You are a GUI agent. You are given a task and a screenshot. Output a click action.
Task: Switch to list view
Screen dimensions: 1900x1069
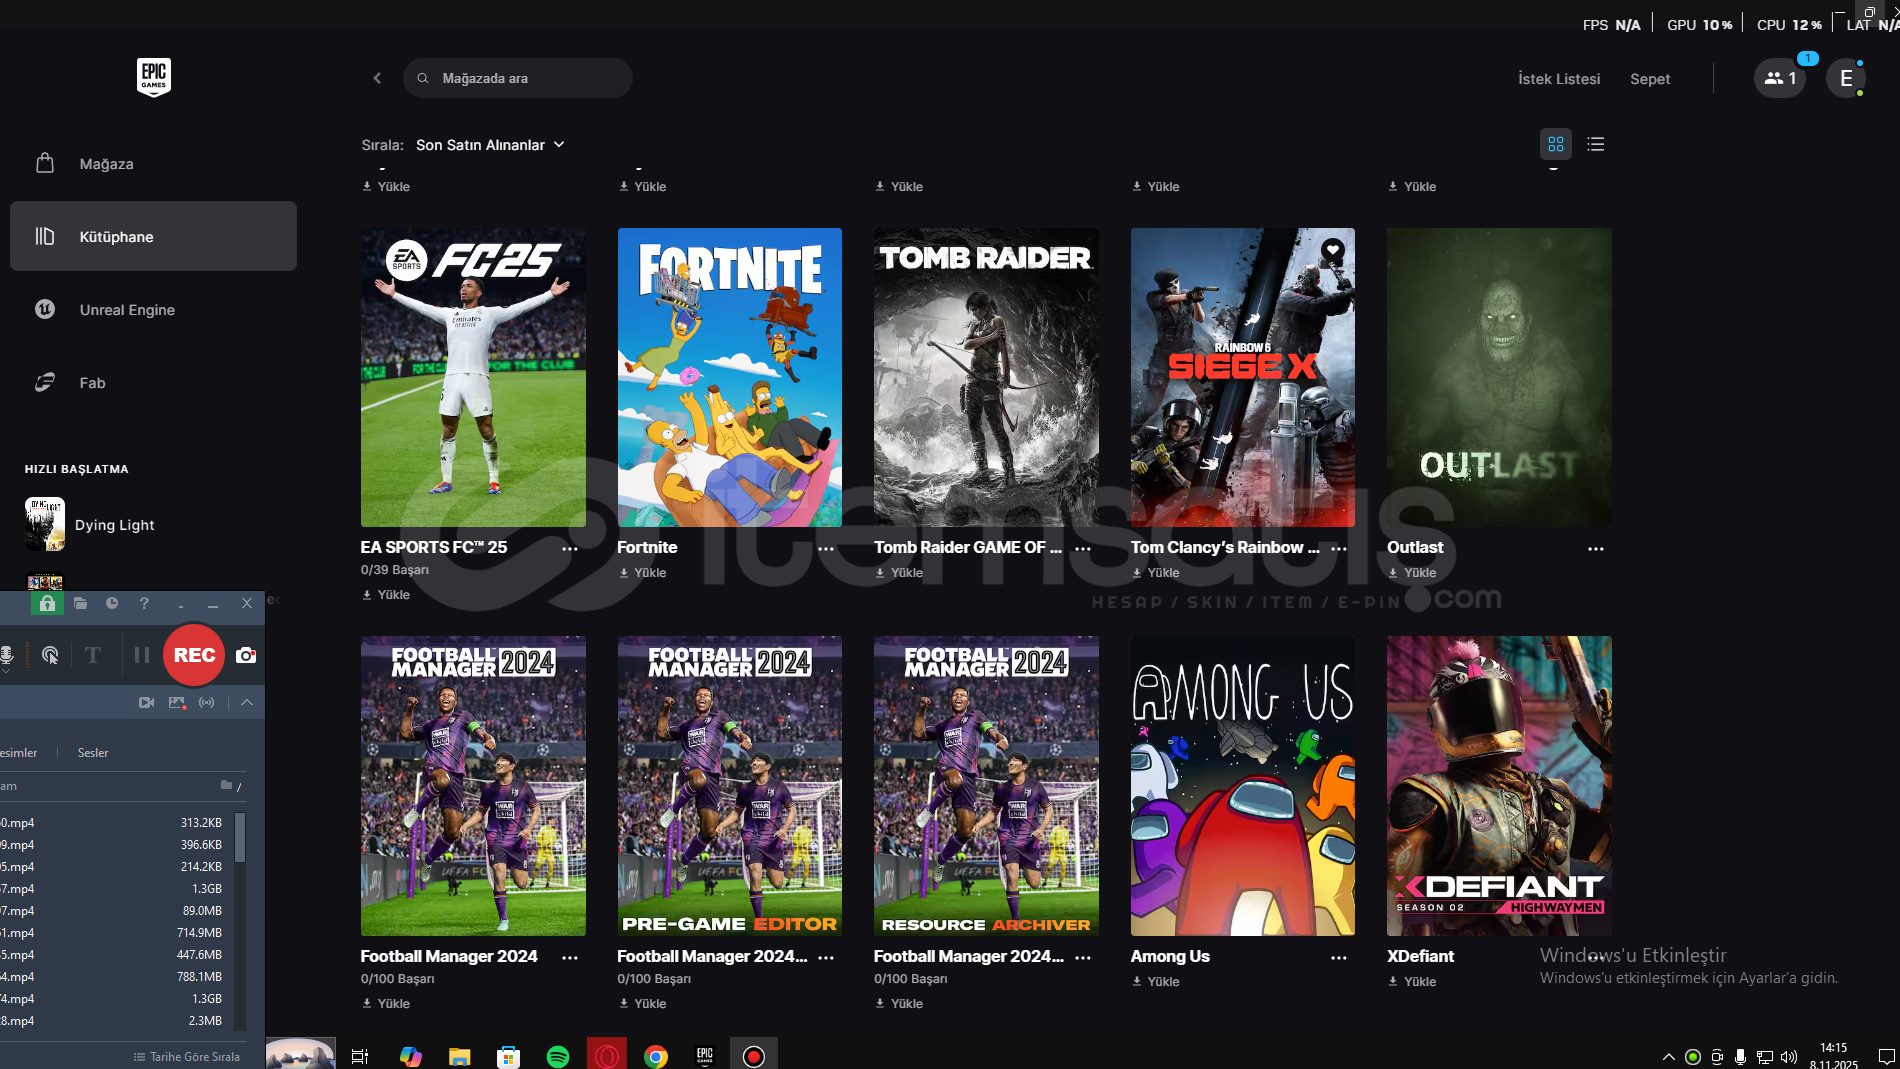pyautogui.click(x=1596, y=144)
